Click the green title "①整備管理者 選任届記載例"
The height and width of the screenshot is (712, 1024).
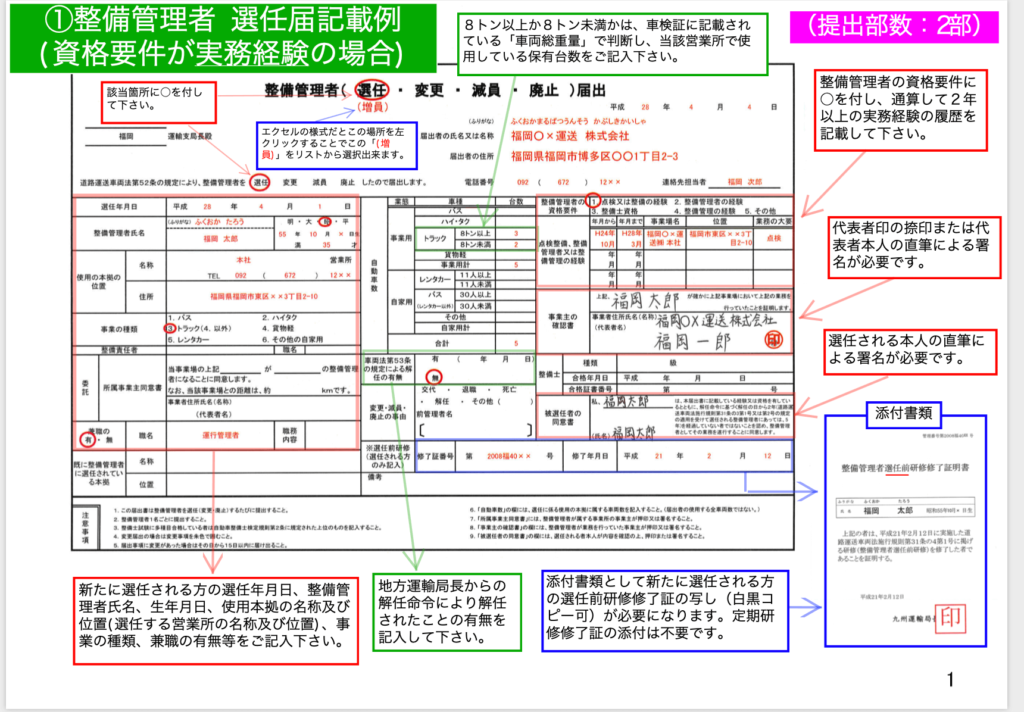(x=223, y=21)
